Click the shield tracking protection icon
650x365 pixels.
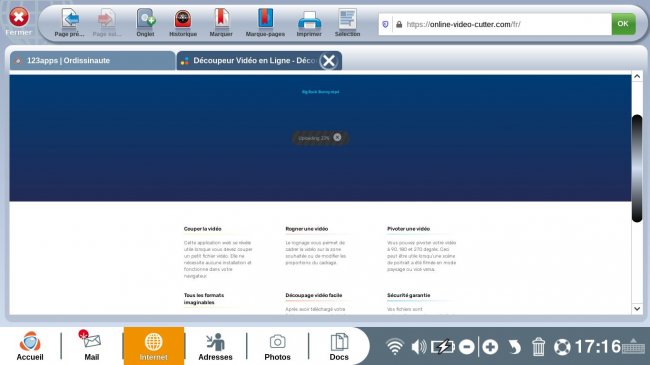coord(385,24)
